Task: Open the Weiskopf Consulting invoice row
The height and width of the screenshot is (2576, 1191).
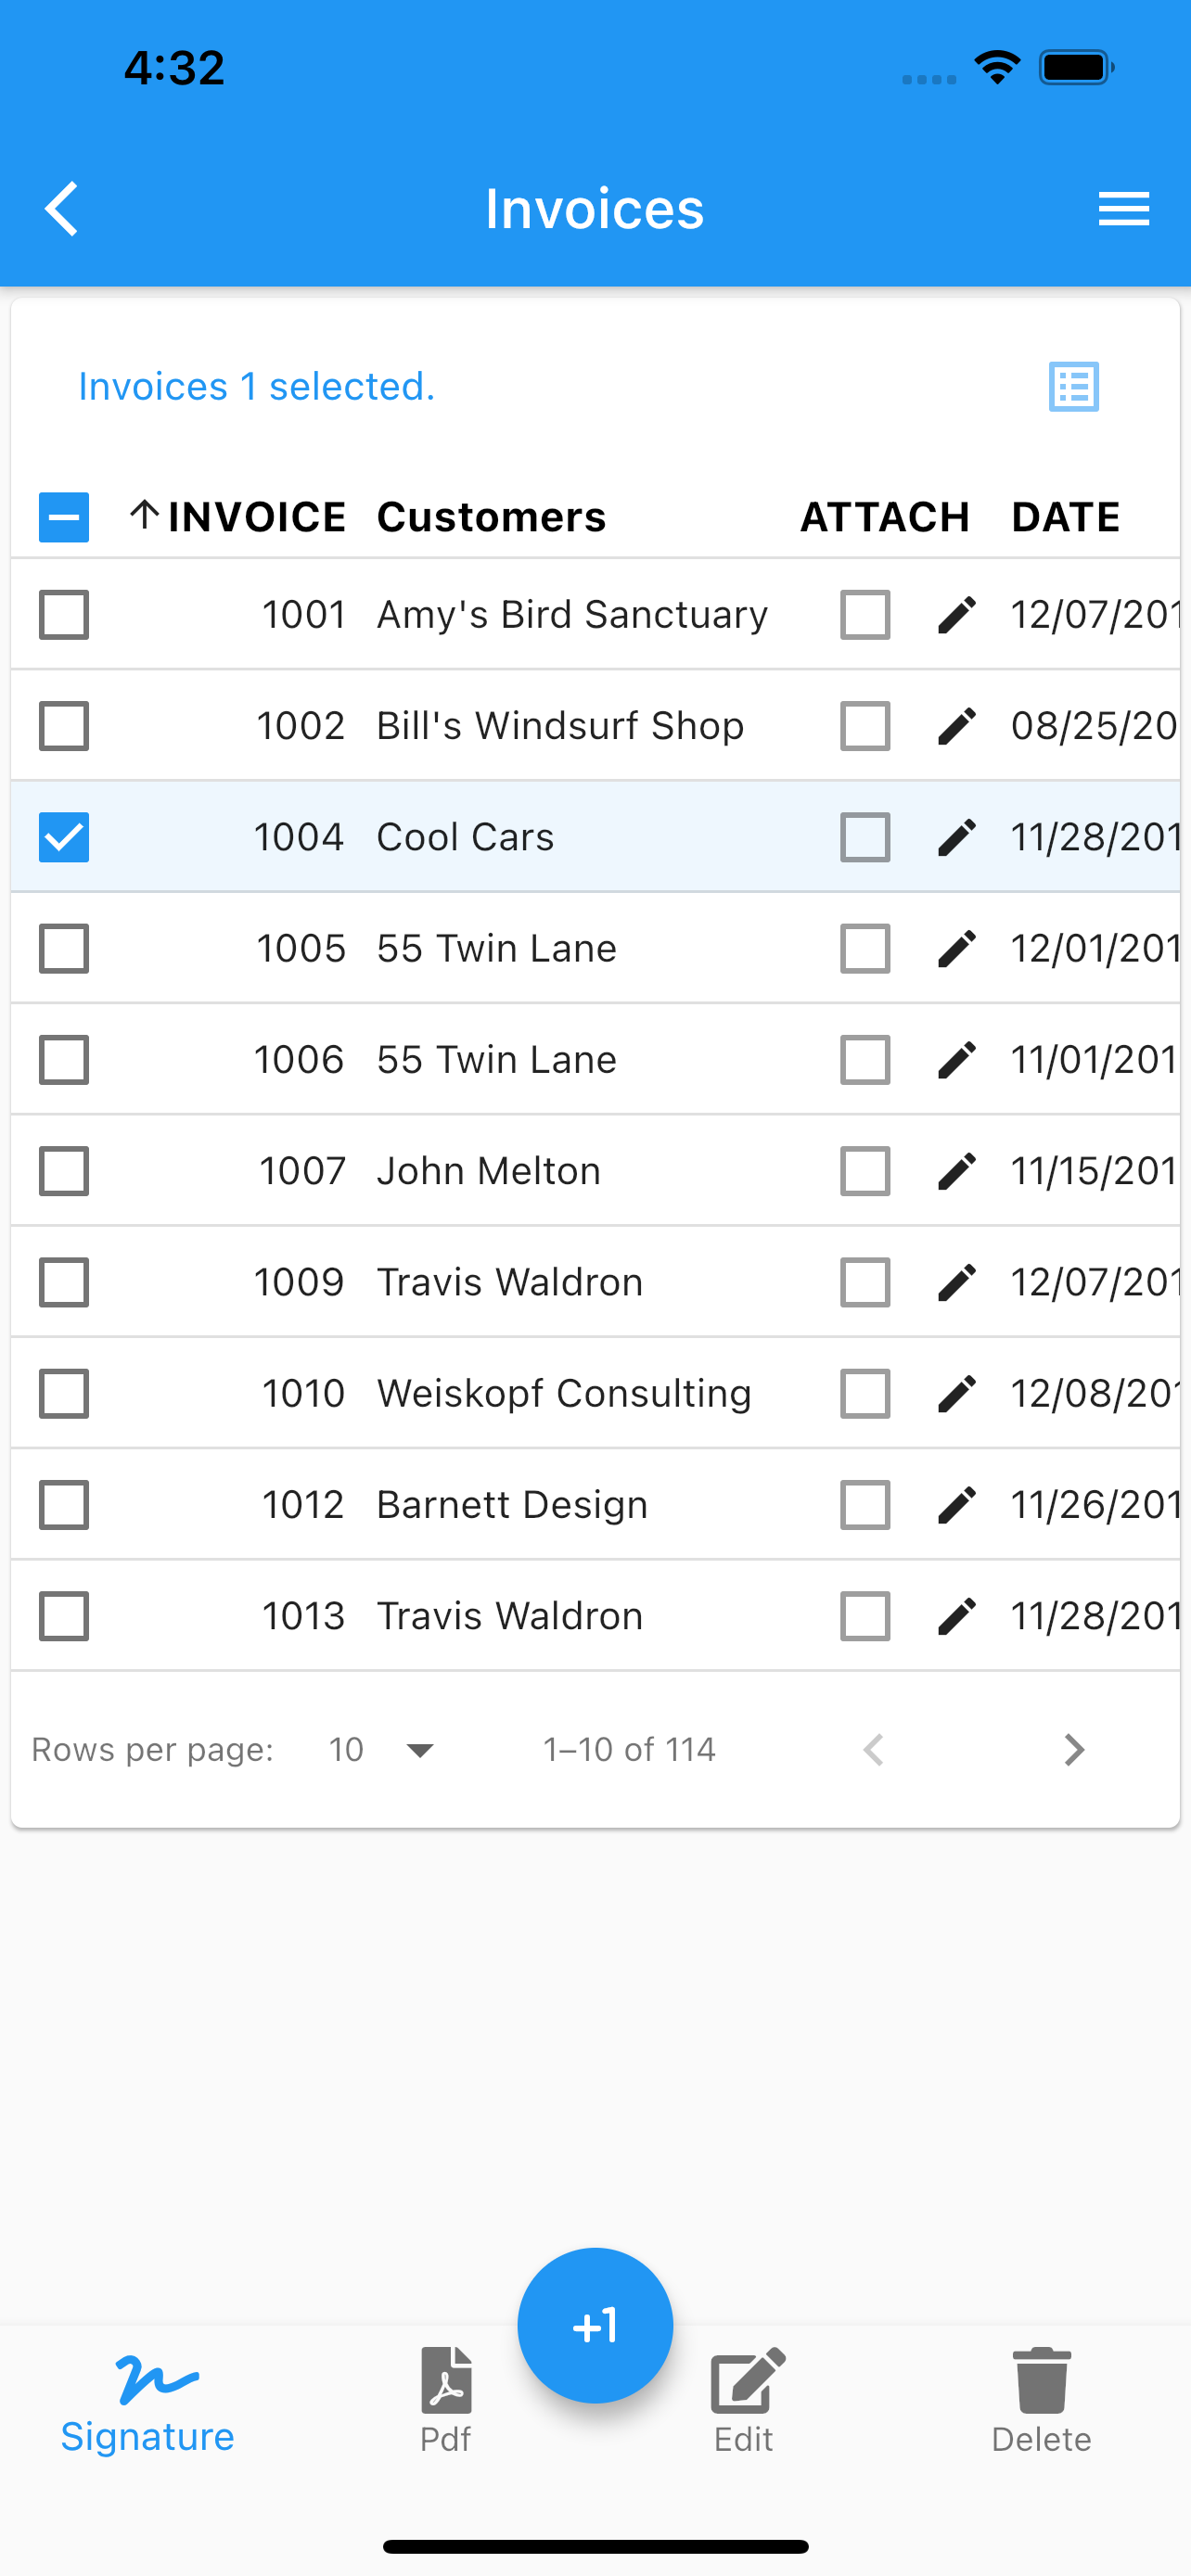Action: pos(595,1393)
